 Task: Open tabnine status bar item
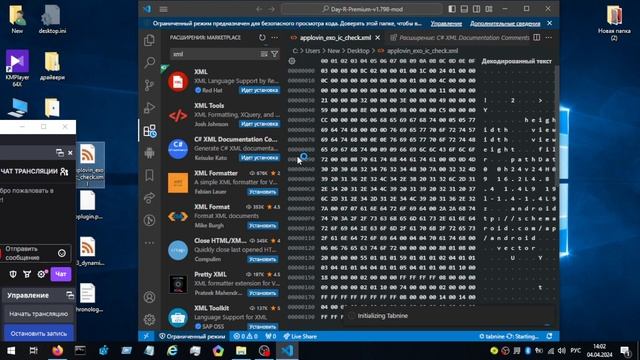(509, 336)
